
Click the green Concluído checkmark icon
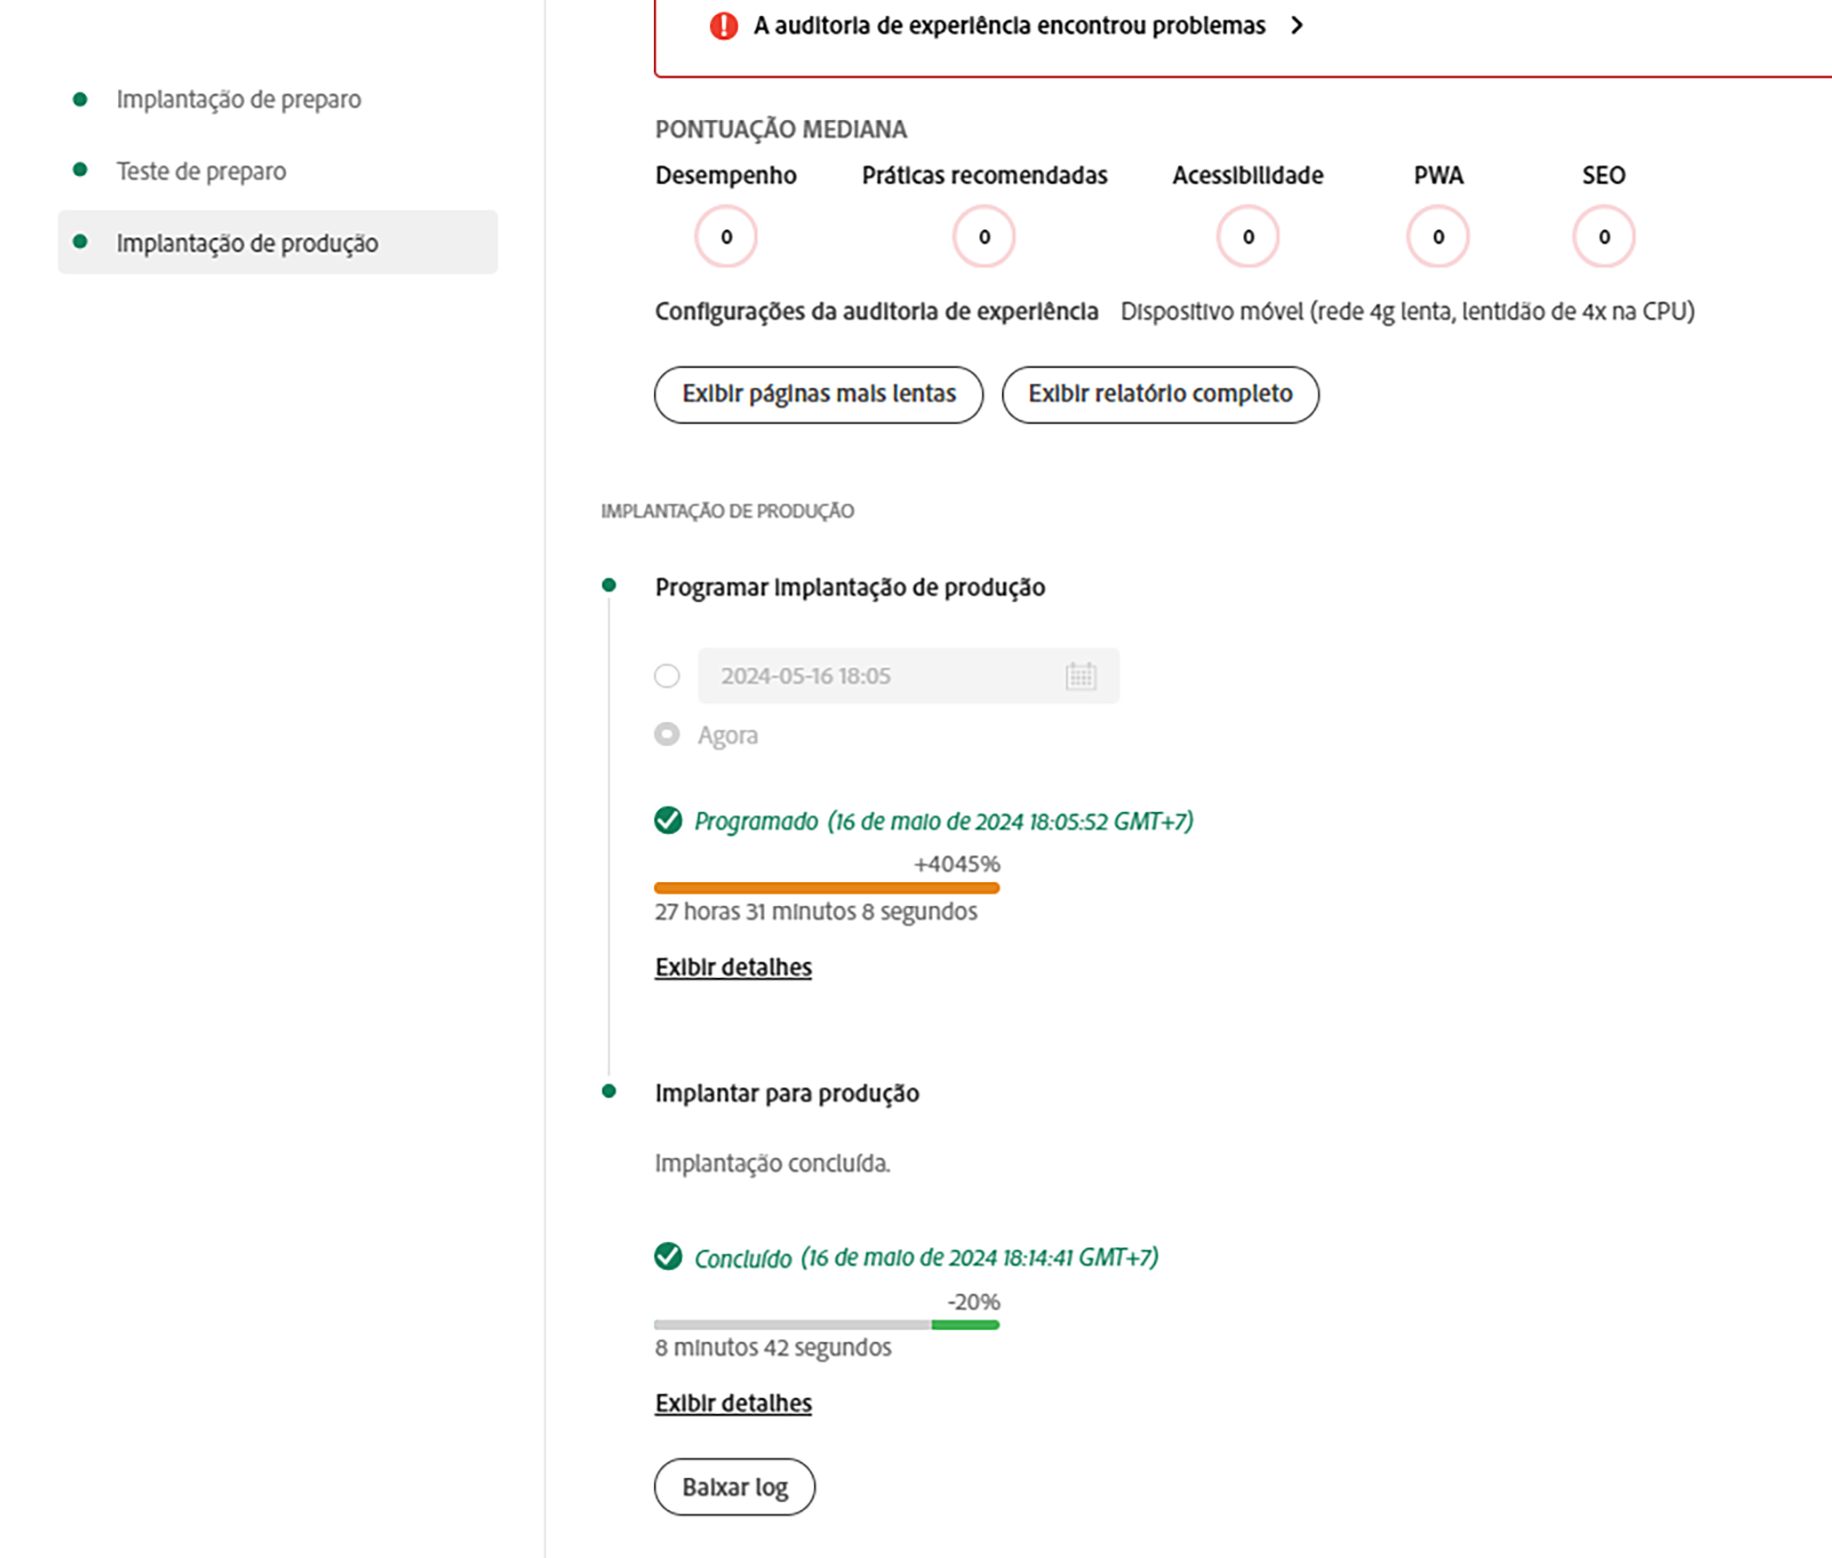pyautogui.click(x=668, y=1257)
